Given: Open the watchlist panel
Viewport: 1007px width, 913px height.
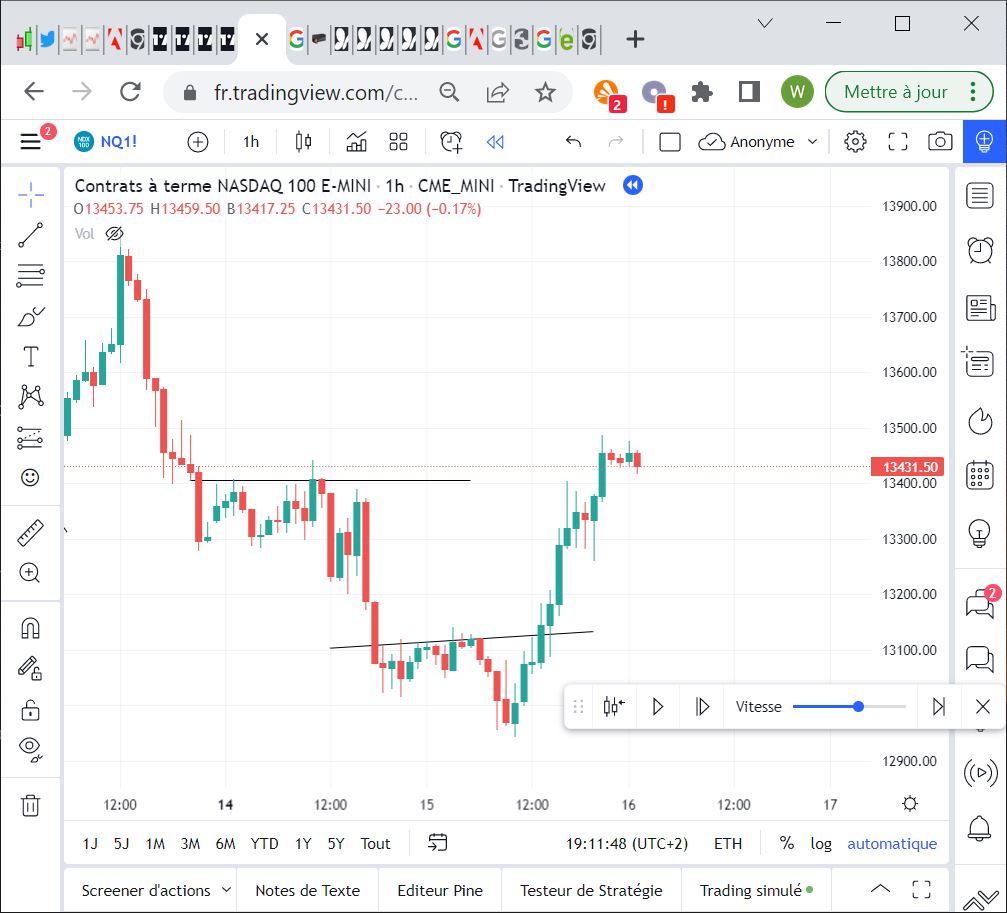Looking at the screenshot, I should click(979, 195).
